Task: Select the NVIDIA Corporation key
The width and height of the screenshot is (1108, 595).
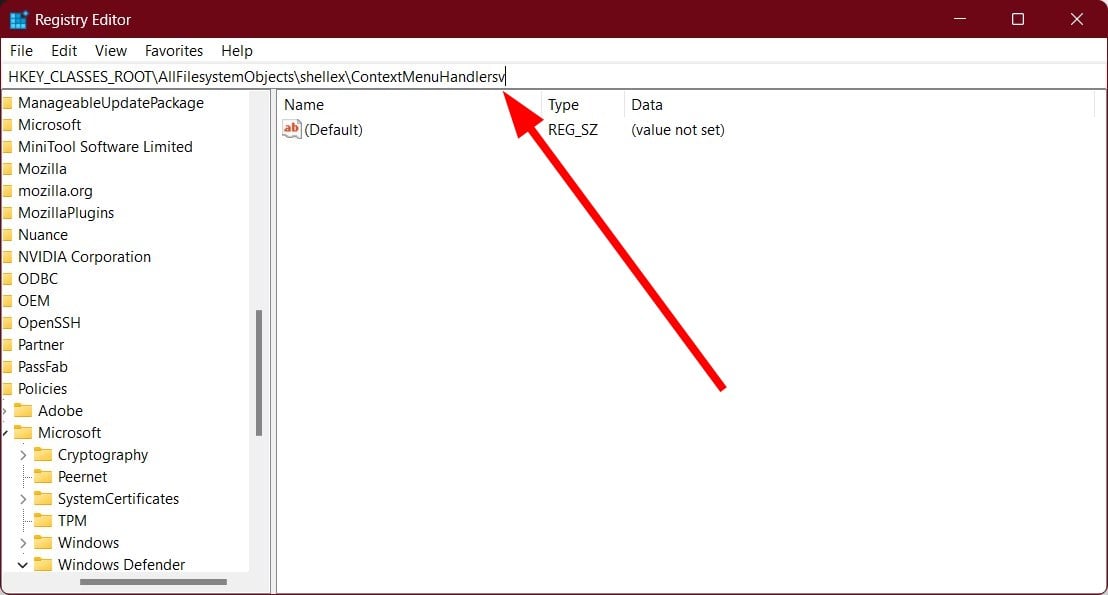Action: point(84,257)
